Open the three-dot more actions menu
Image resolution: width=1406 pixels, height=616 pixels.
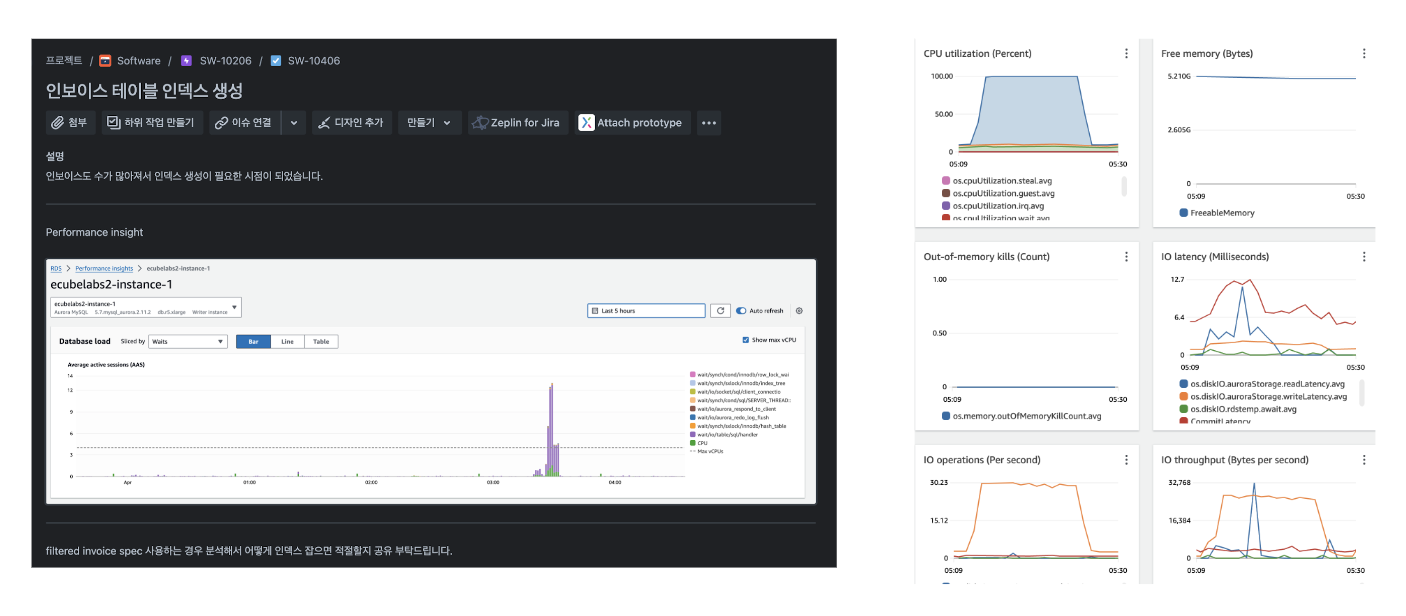(x=709, y=123)
